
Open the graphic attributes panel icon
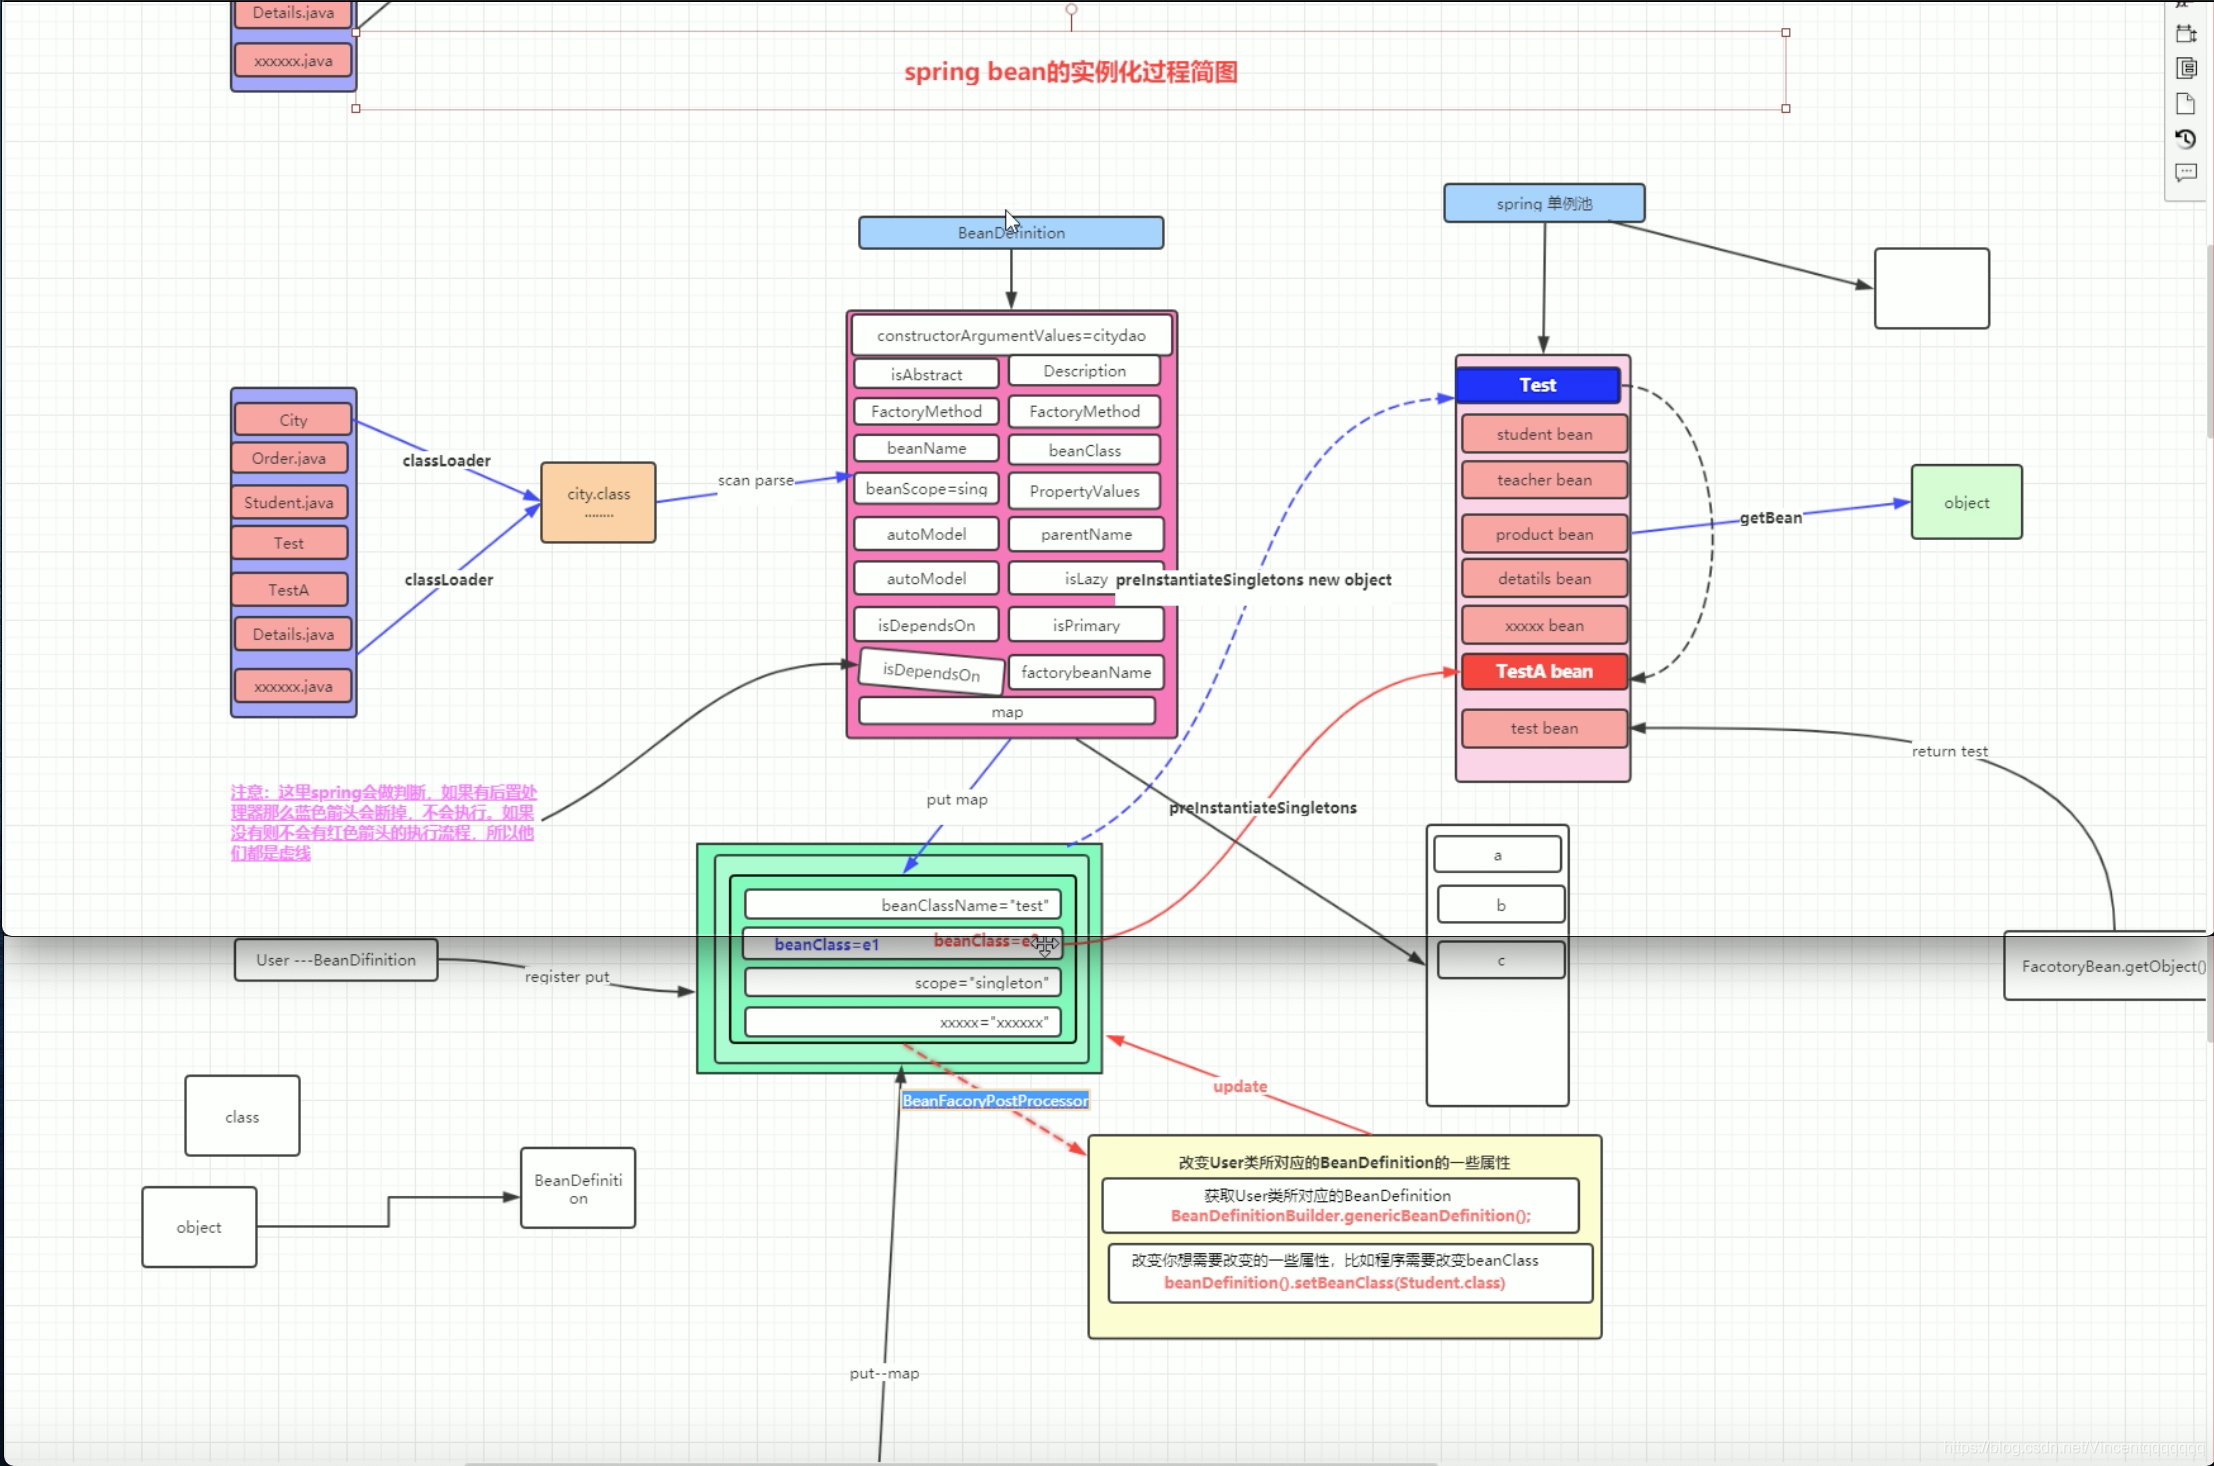(2186, 68)
